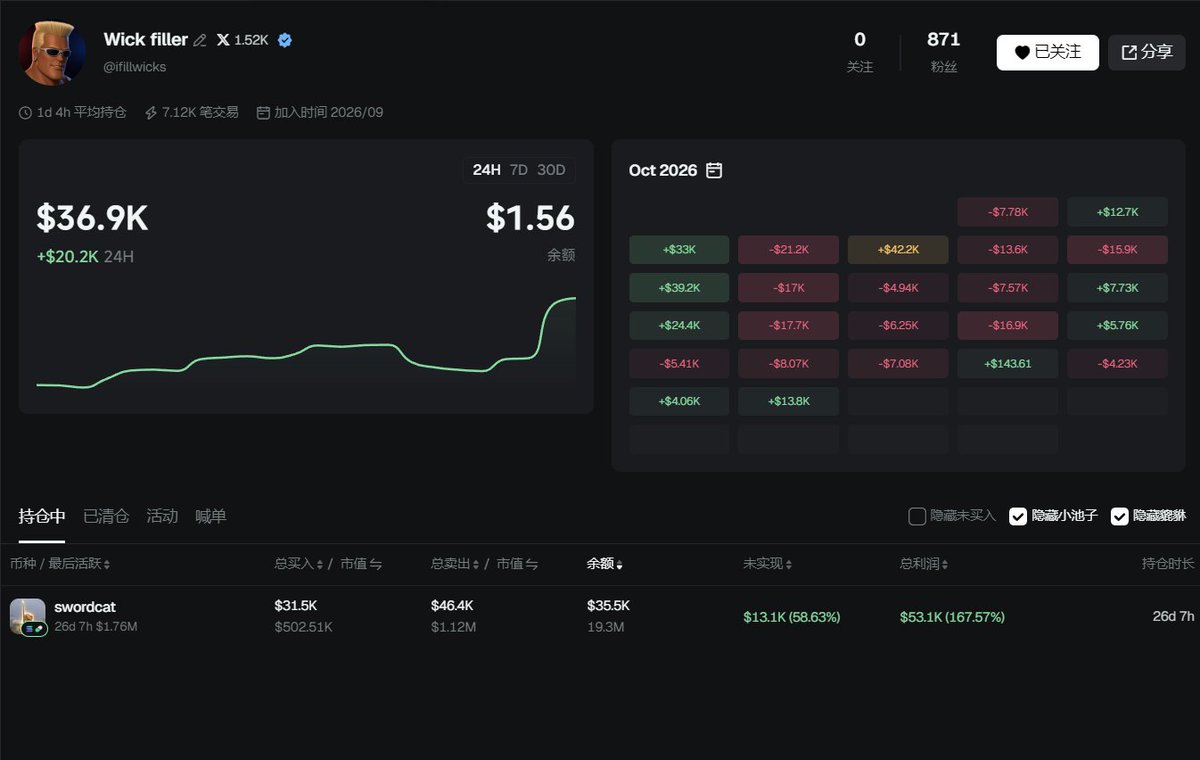Viewport: 1200px width, 760px height.
Task: Open the swordcat token name
Action: click(85, 607)
